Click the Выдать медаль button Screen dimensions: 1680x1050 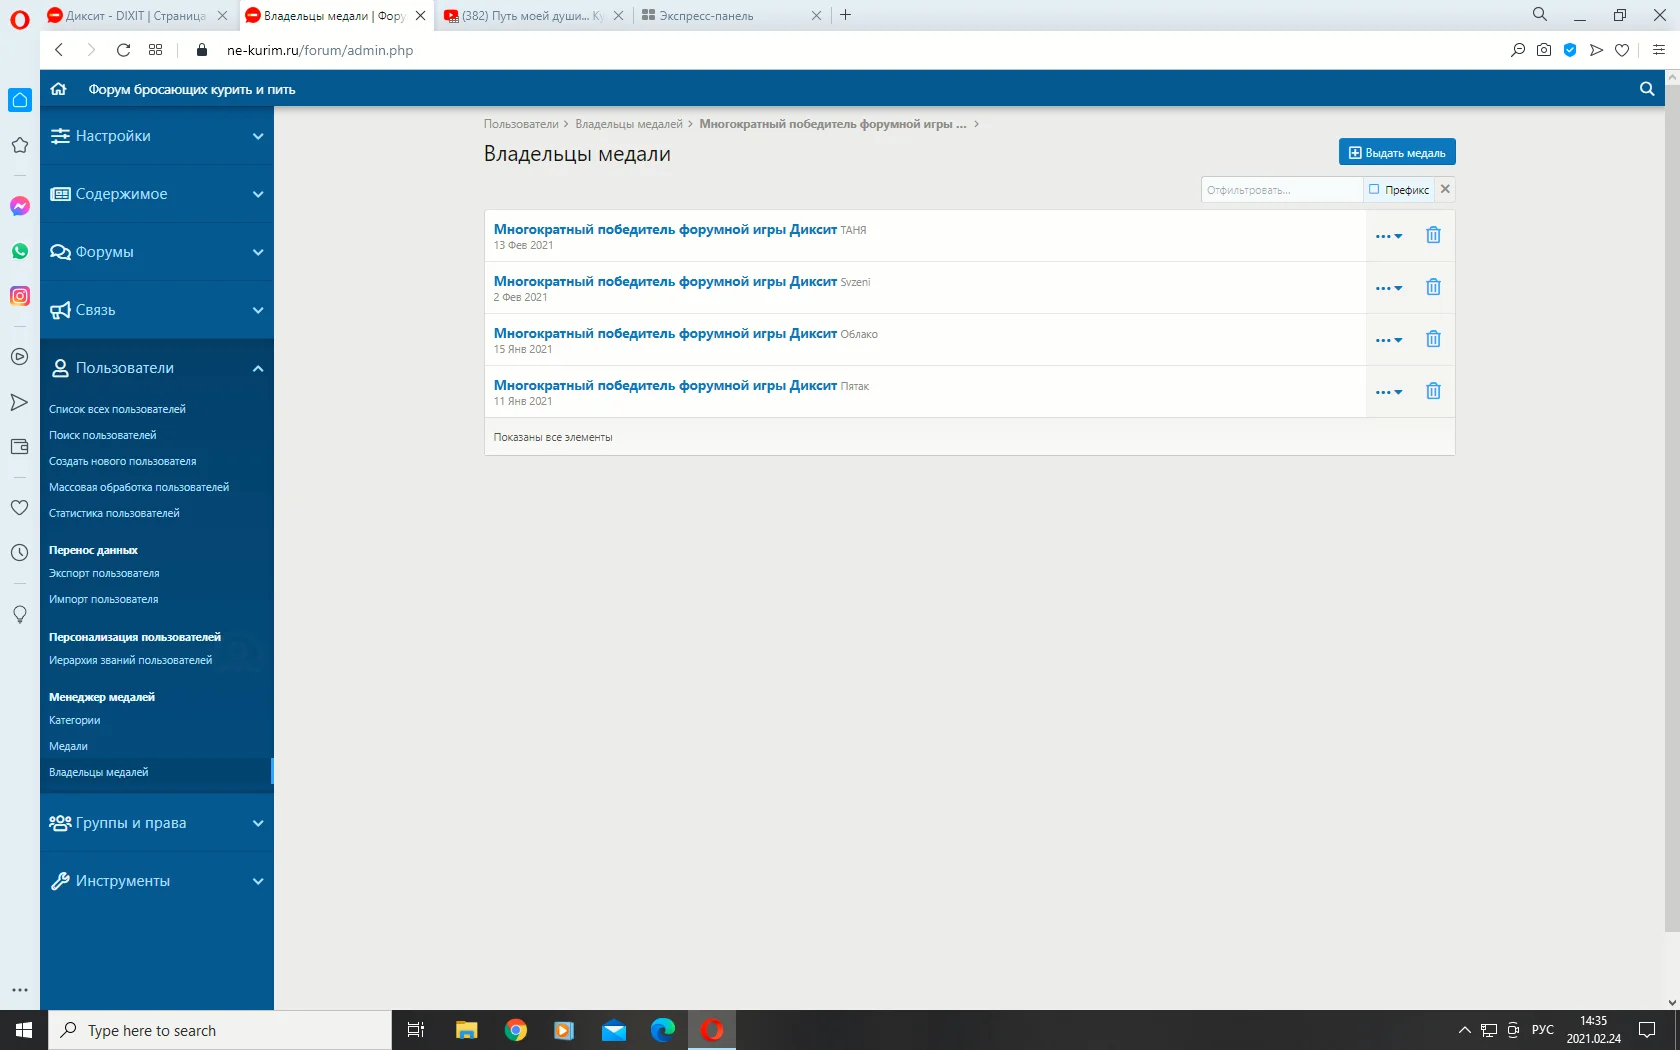(x=1397, y=152)
